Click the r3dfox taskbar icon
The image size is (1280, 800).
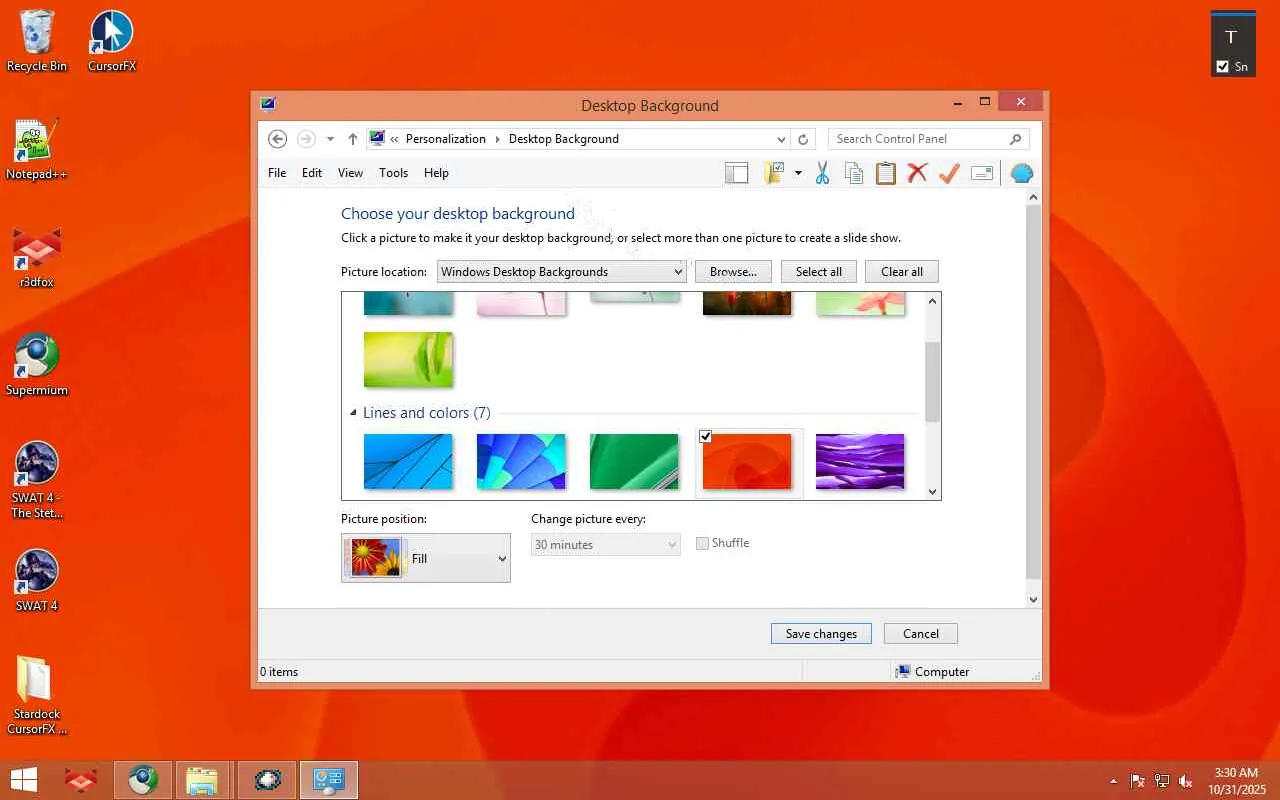(x=80, y=780)
